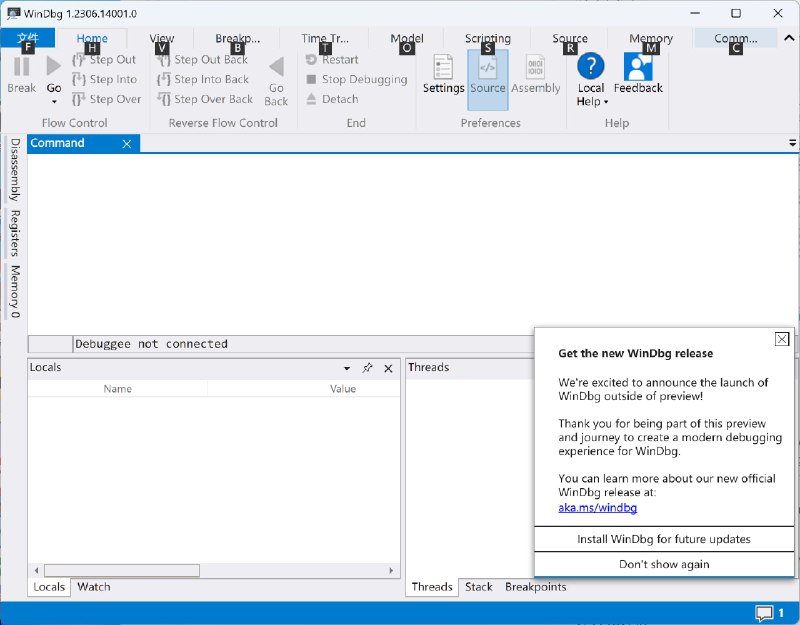Close the Locals panel
This screenshot has height=625, width=800.
(x=388, y=368)
